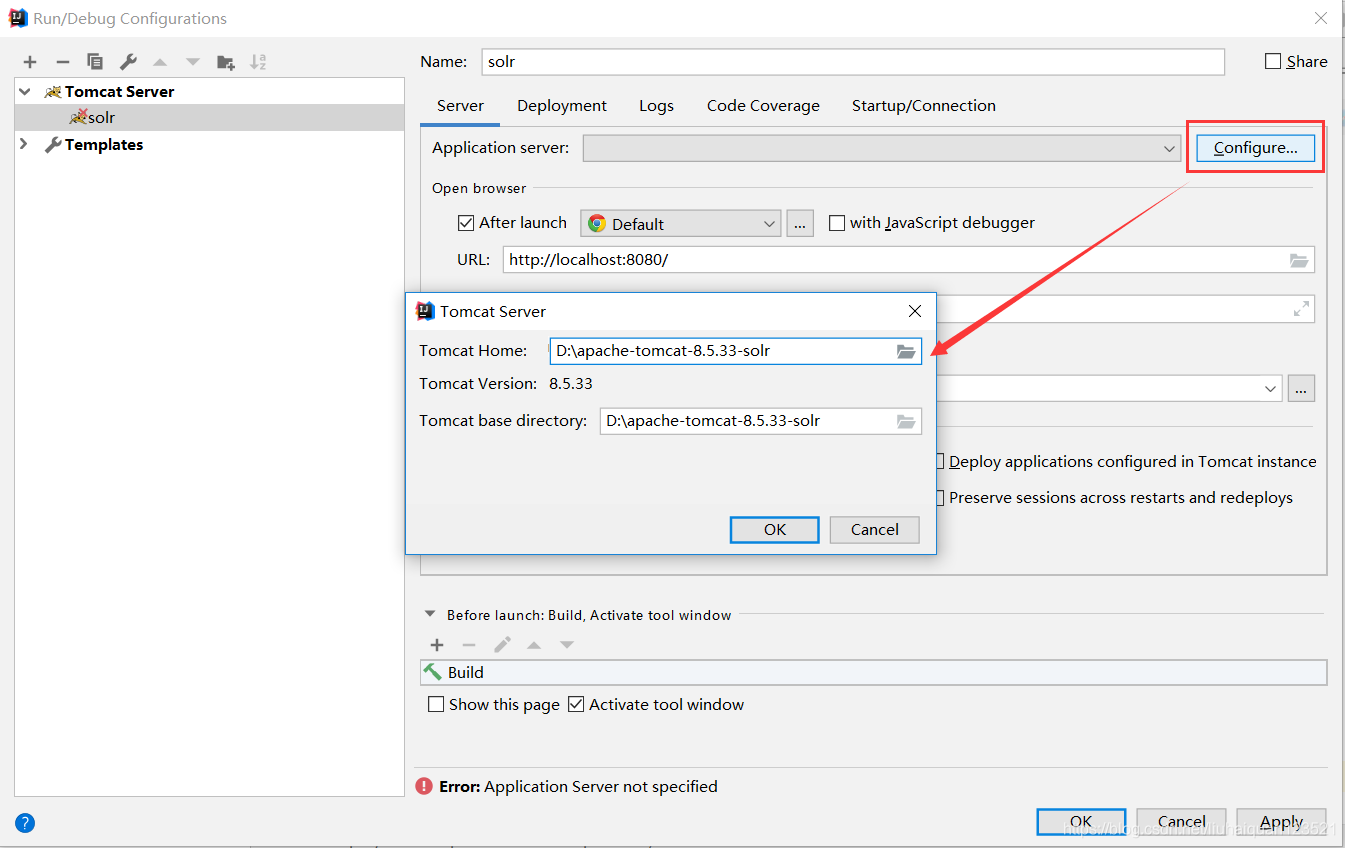Click the Configure... button
This screenshot has height=848, width=1345.
pos(1256,148)
